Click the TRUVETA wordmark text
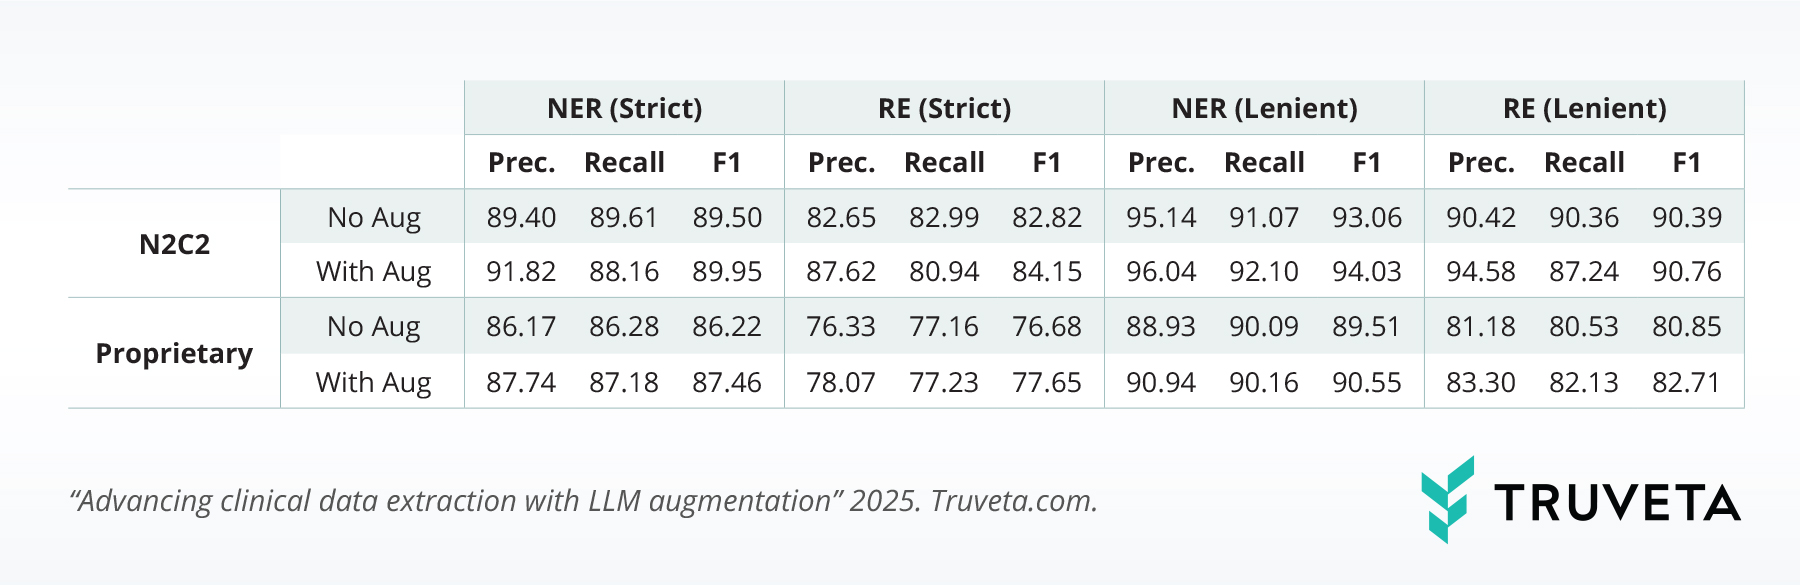Screen dimensions: 1800x585 1617,503
